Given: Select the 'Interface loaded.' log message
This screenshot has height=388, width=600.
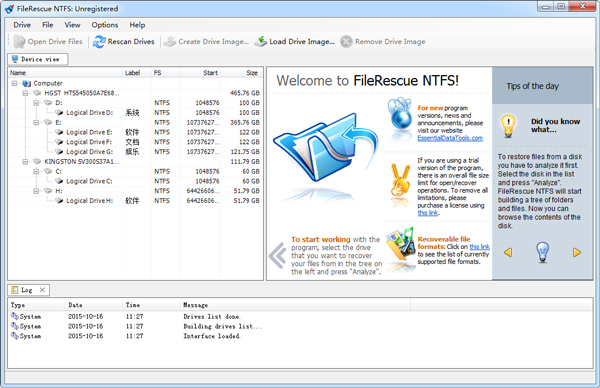Looking at the screenshot, I should pos(212,336).
